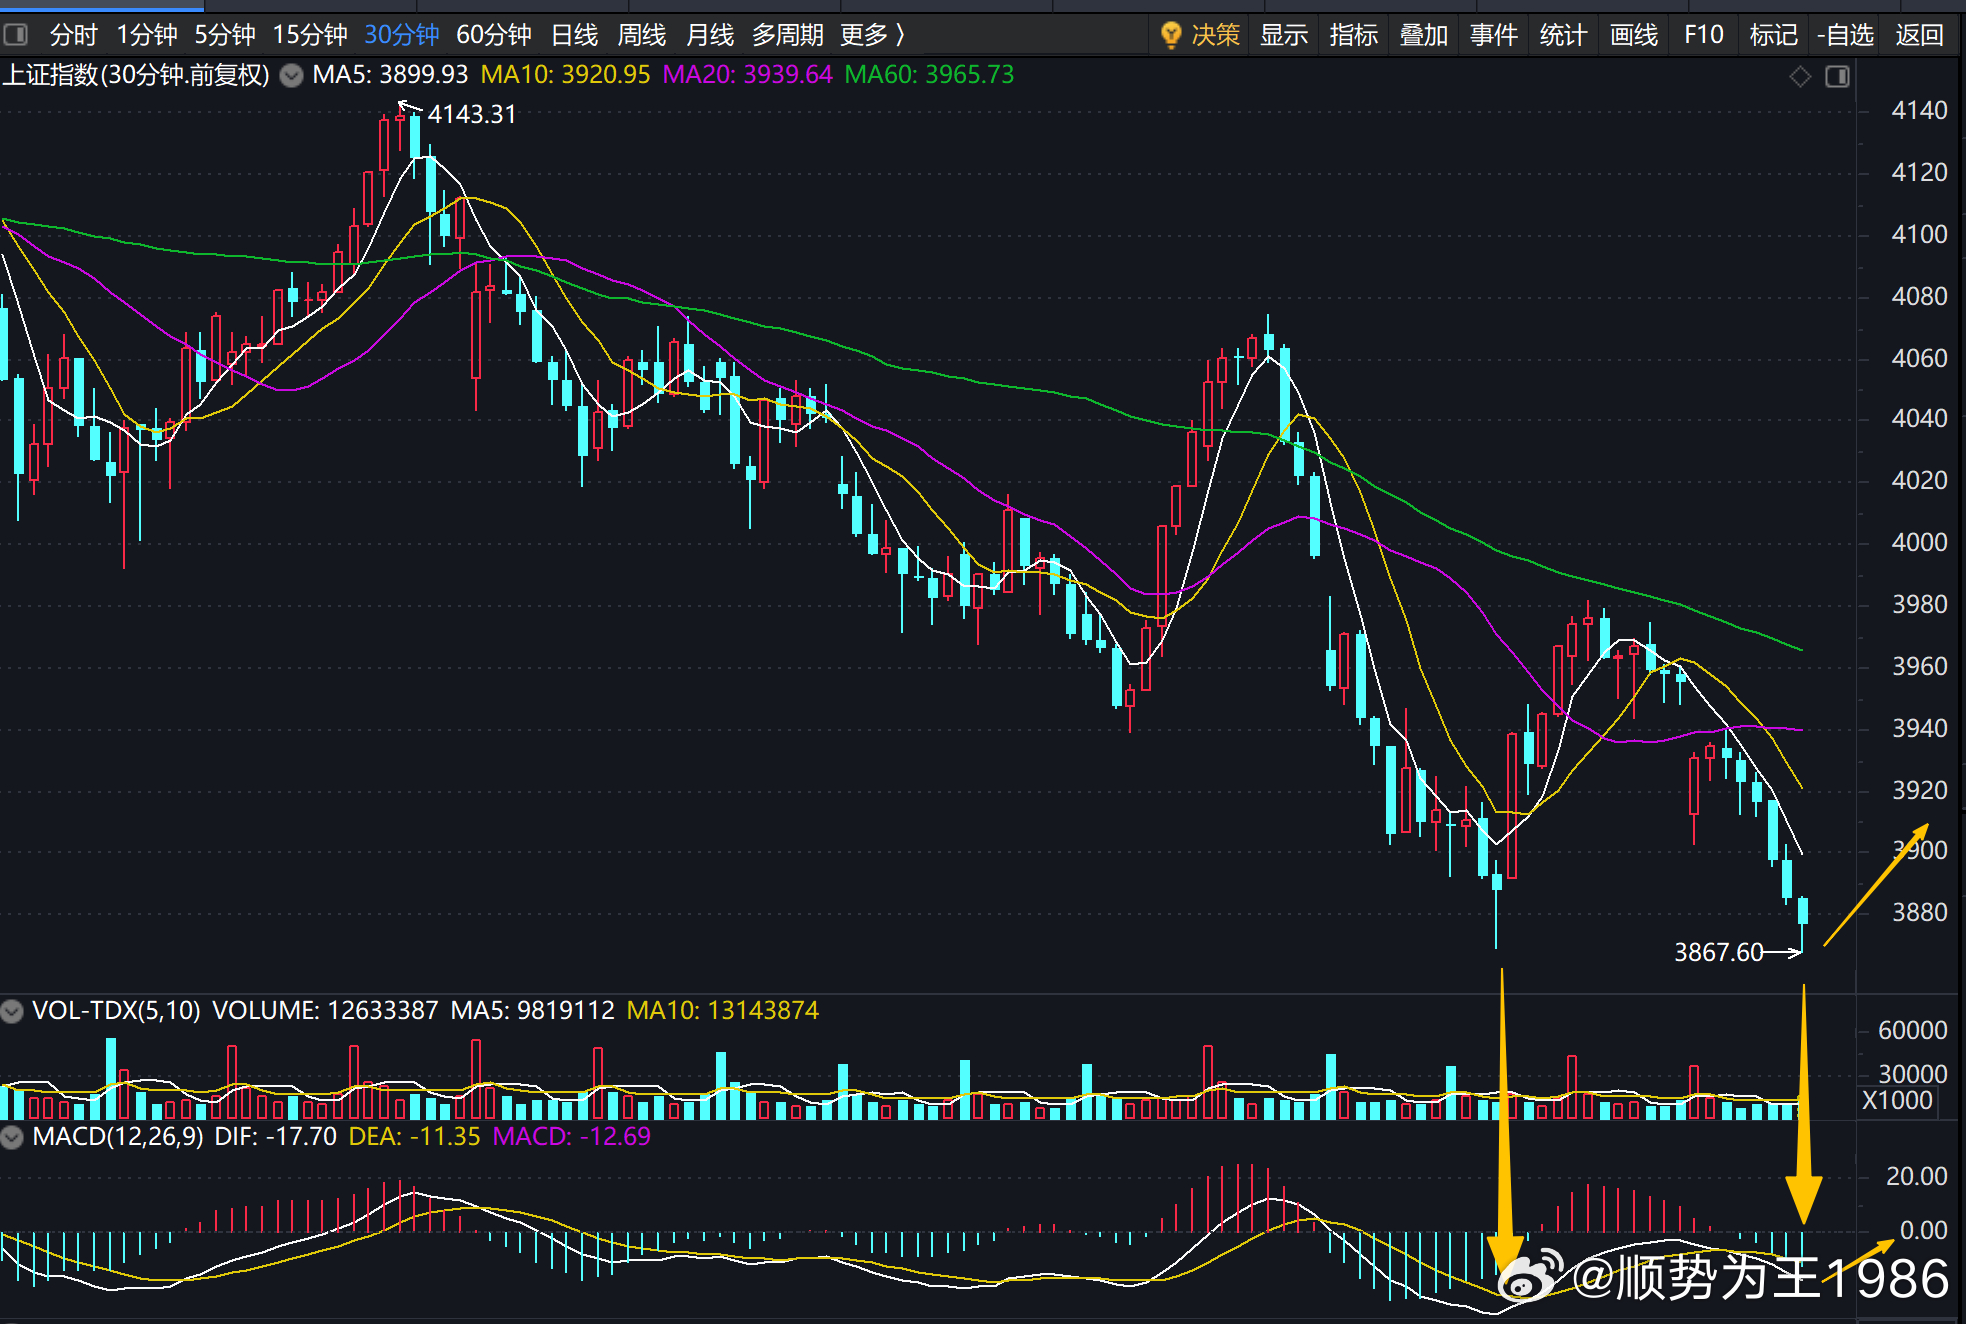Open the 决策 lightbulb decision tool
This screenshot has width=1966, height=1324.
tap(1200, 35)
